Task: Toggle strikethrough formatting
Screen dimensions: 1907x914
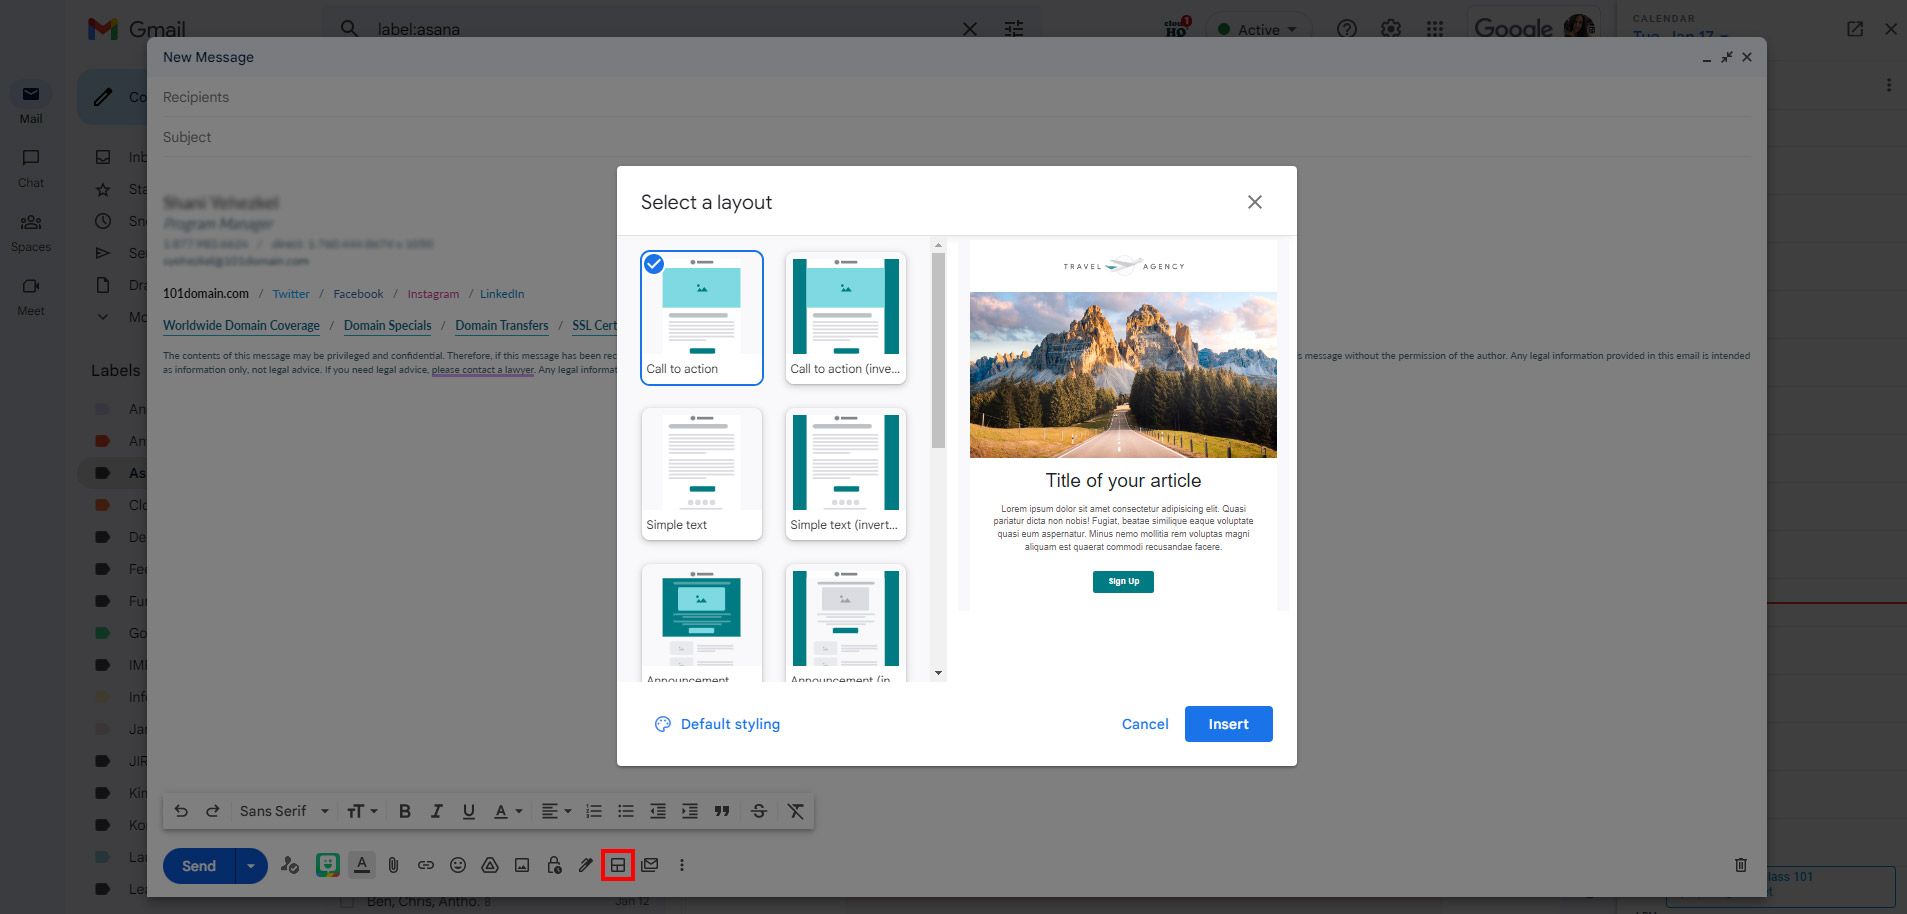Action: click(x=759, y=811)
